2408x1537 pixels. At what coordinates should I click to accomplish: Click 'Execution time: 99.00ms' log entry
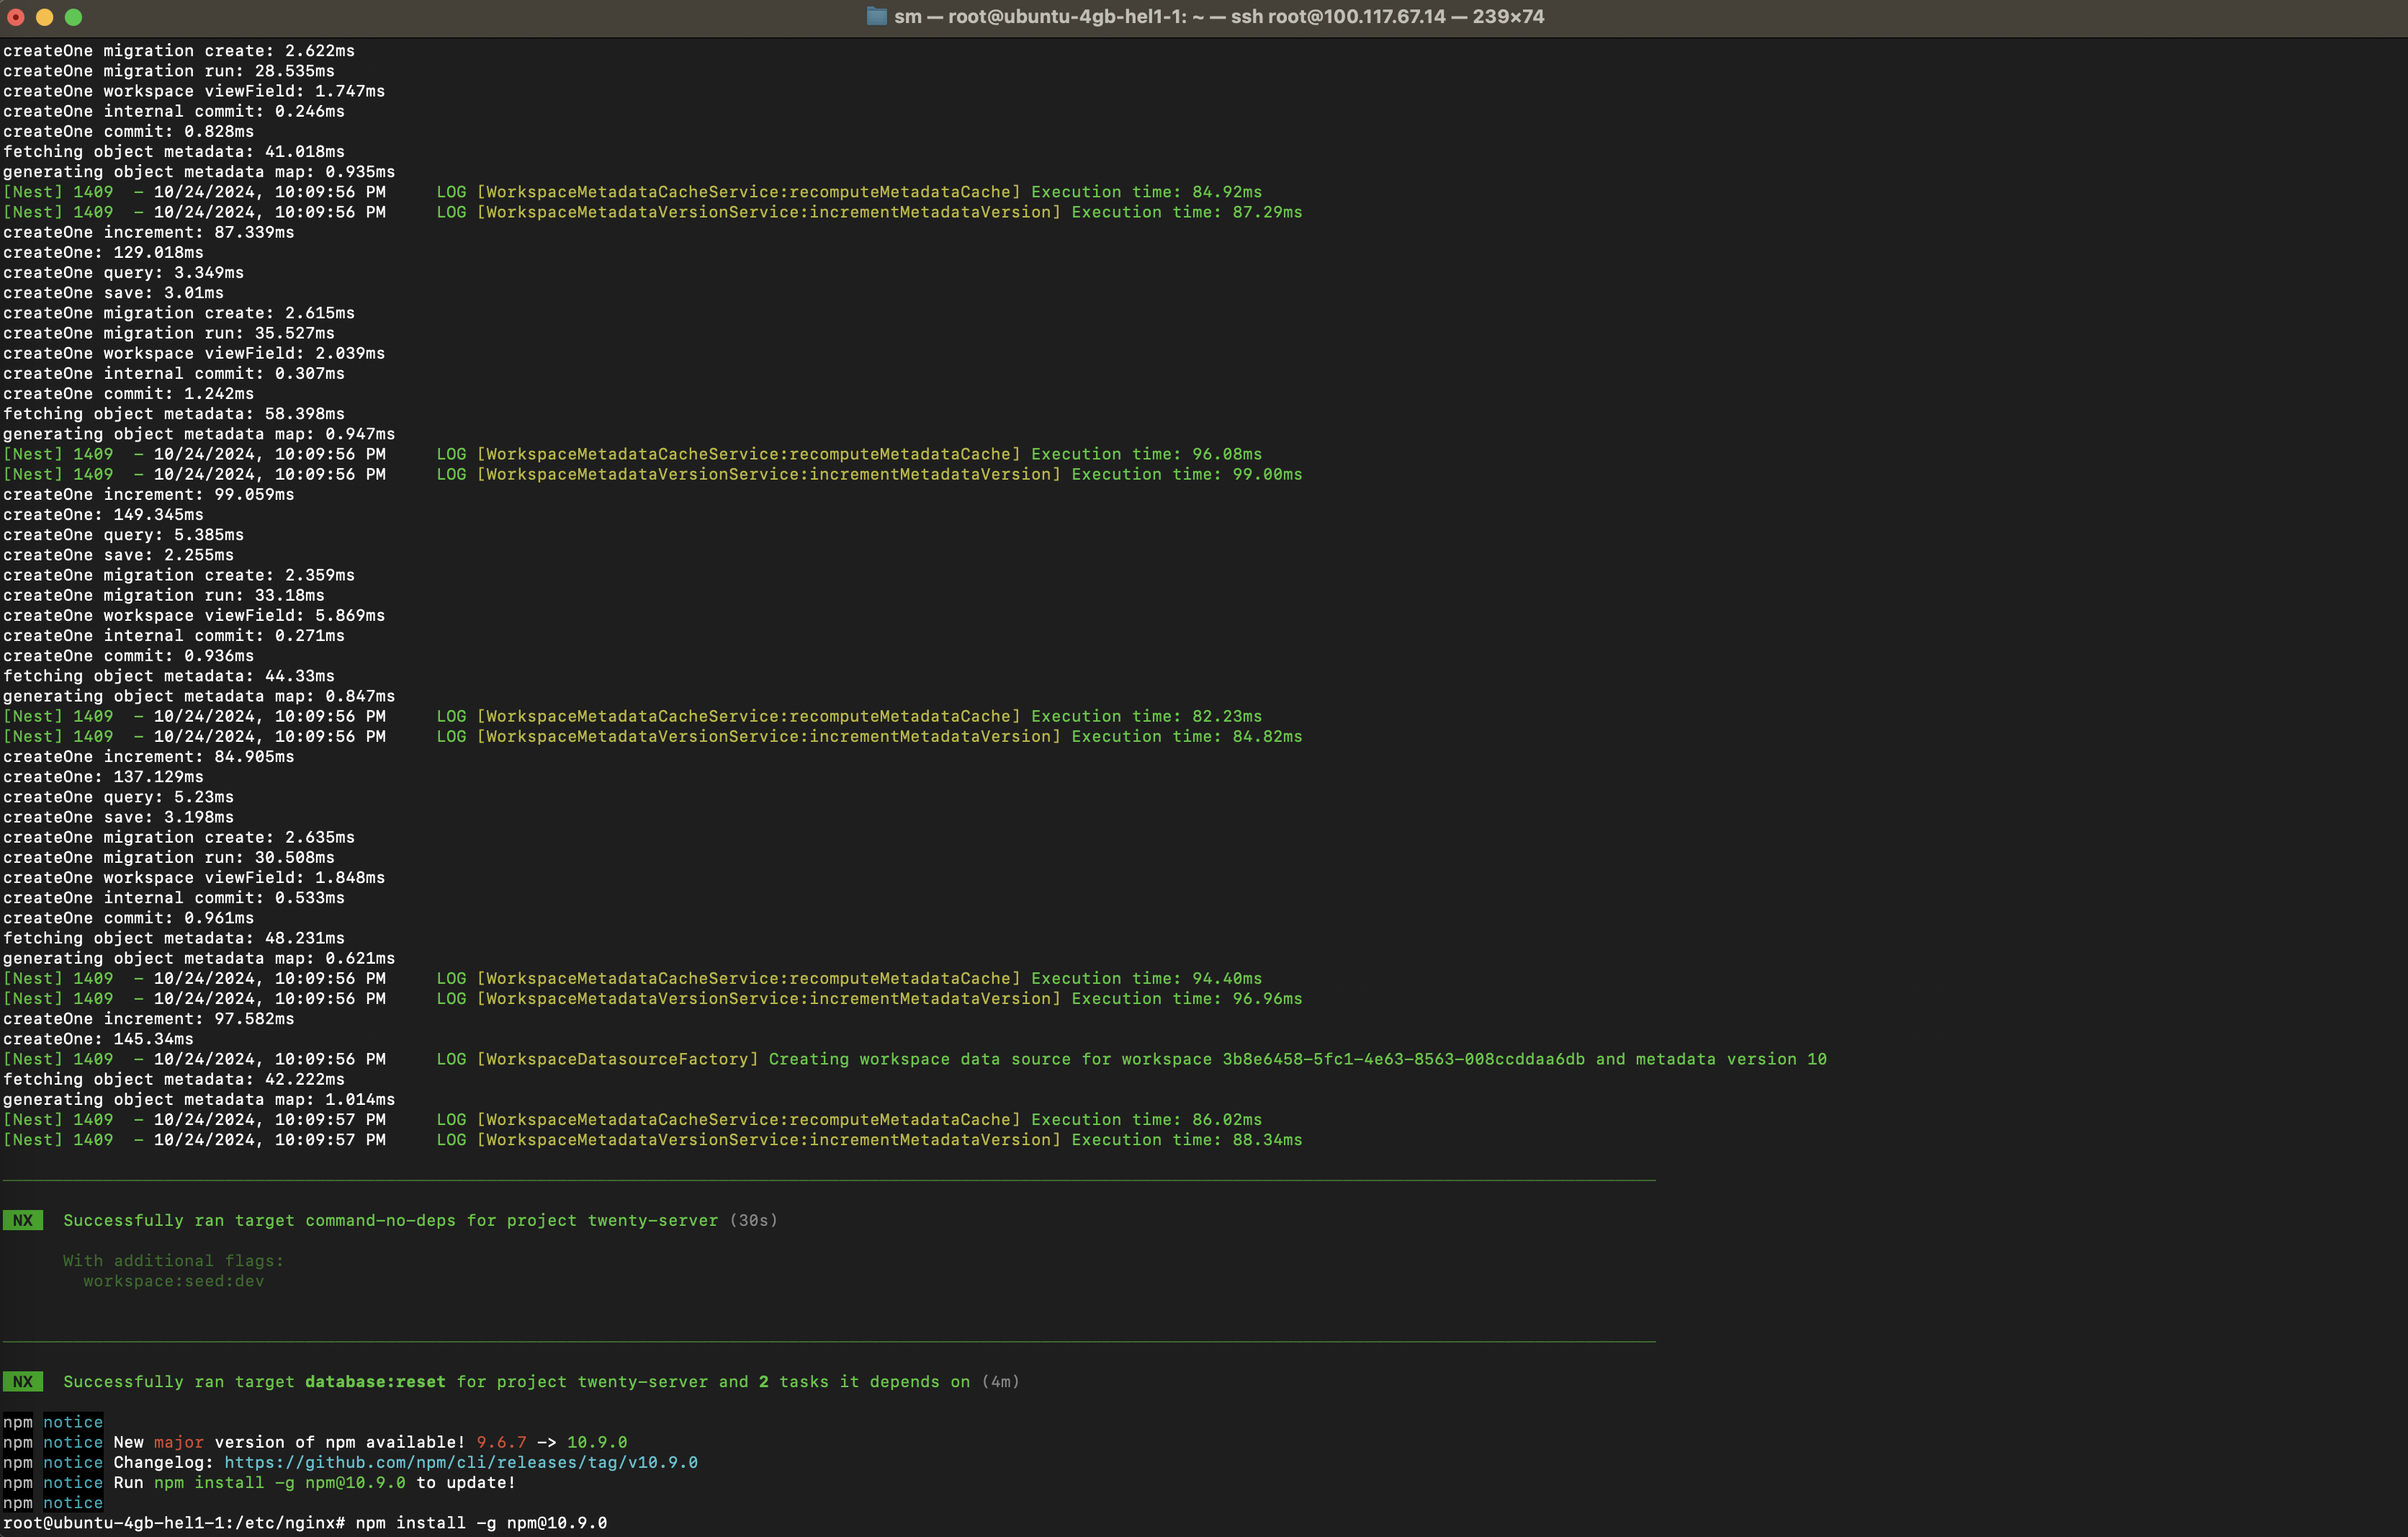[x=1187, y=473]
